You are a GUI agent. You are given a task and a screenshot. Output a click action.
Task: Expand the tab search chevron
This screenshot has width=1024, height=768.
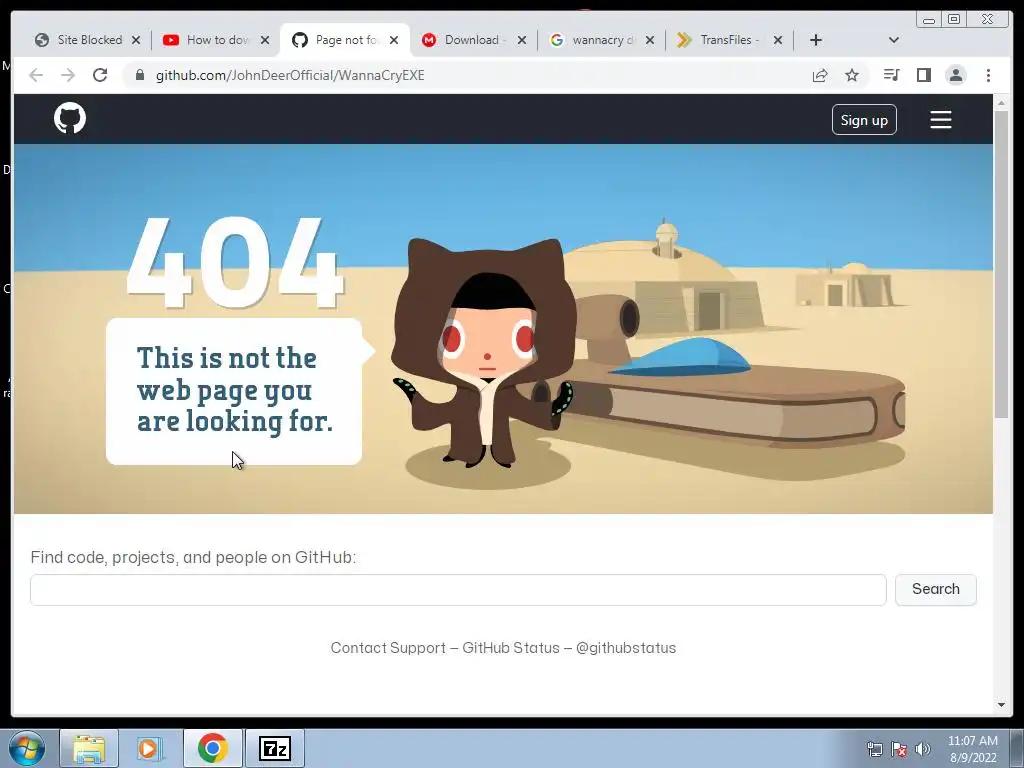click(894, 40)
